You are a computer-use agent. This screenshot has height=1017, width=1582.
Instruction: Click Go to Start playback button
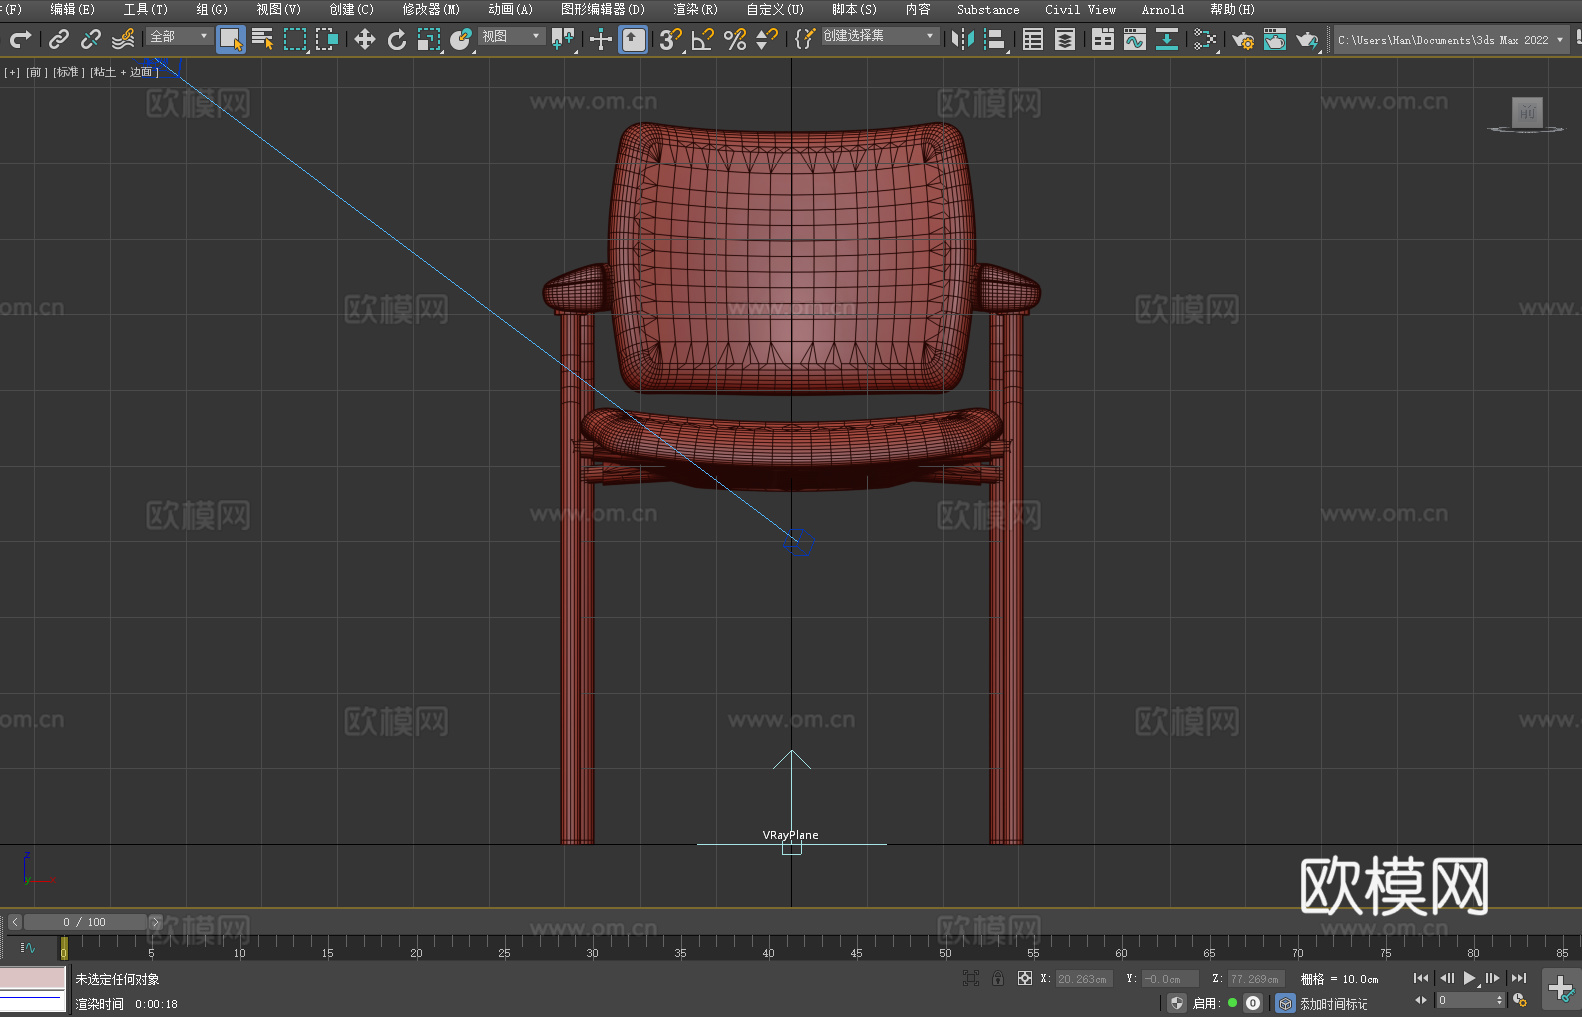(1421, 978)
